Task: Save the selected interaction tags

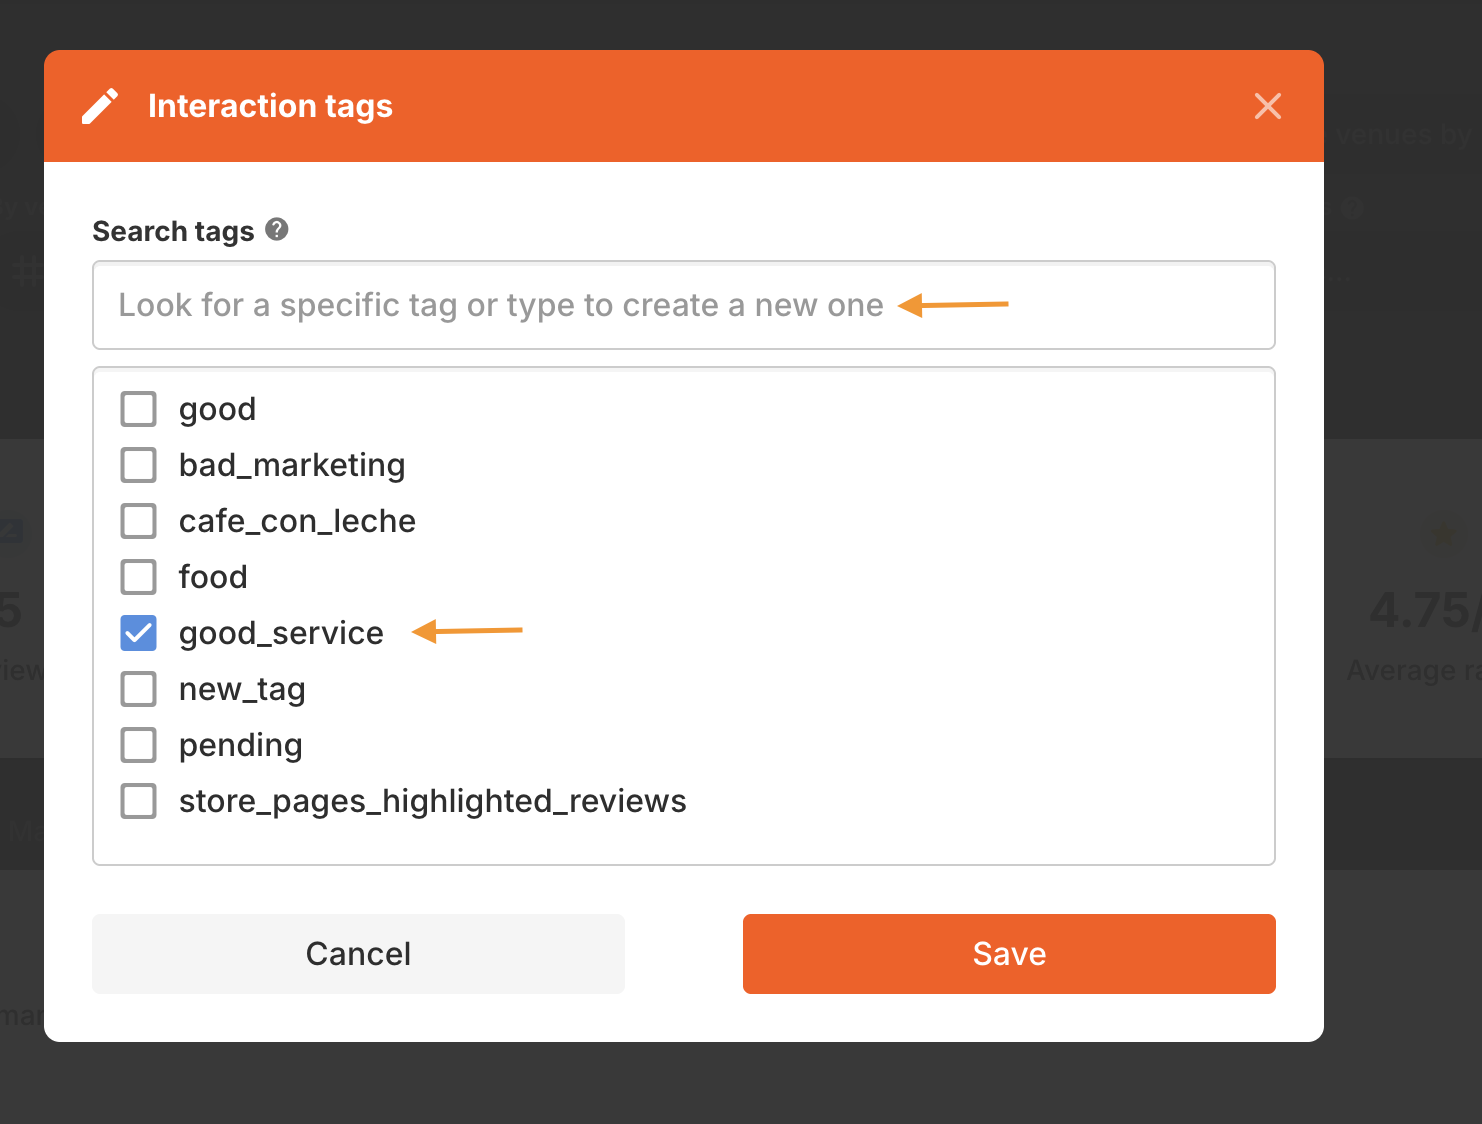Action: (x=1008, y=954)
